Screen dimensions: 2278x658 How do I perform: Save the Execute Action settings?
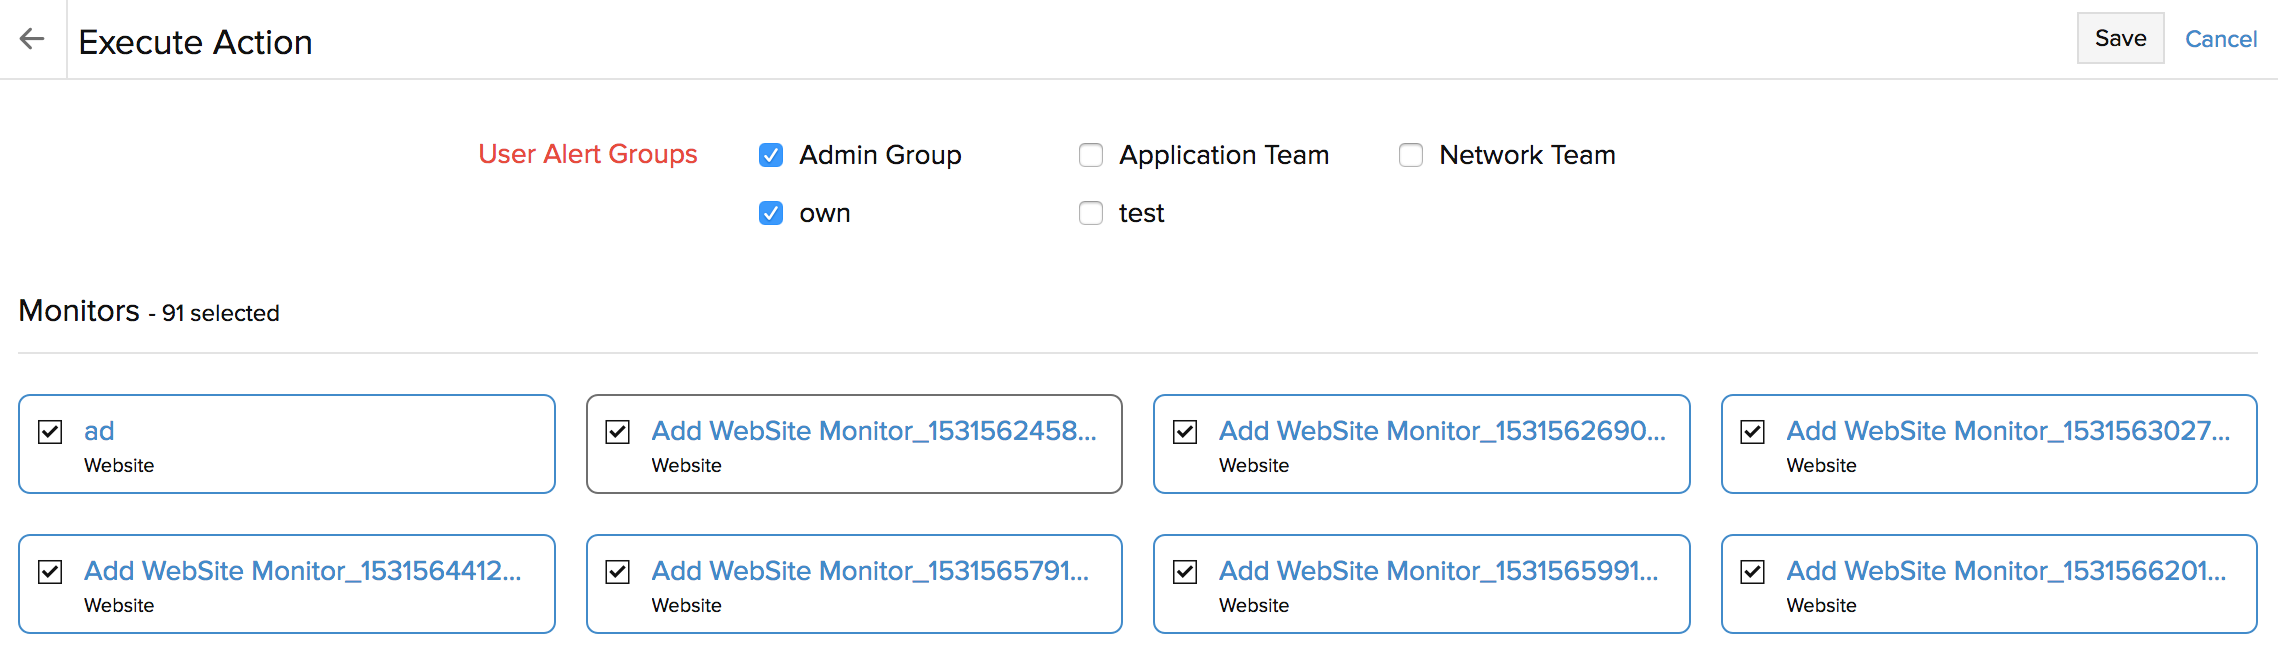click(2119, 39)
